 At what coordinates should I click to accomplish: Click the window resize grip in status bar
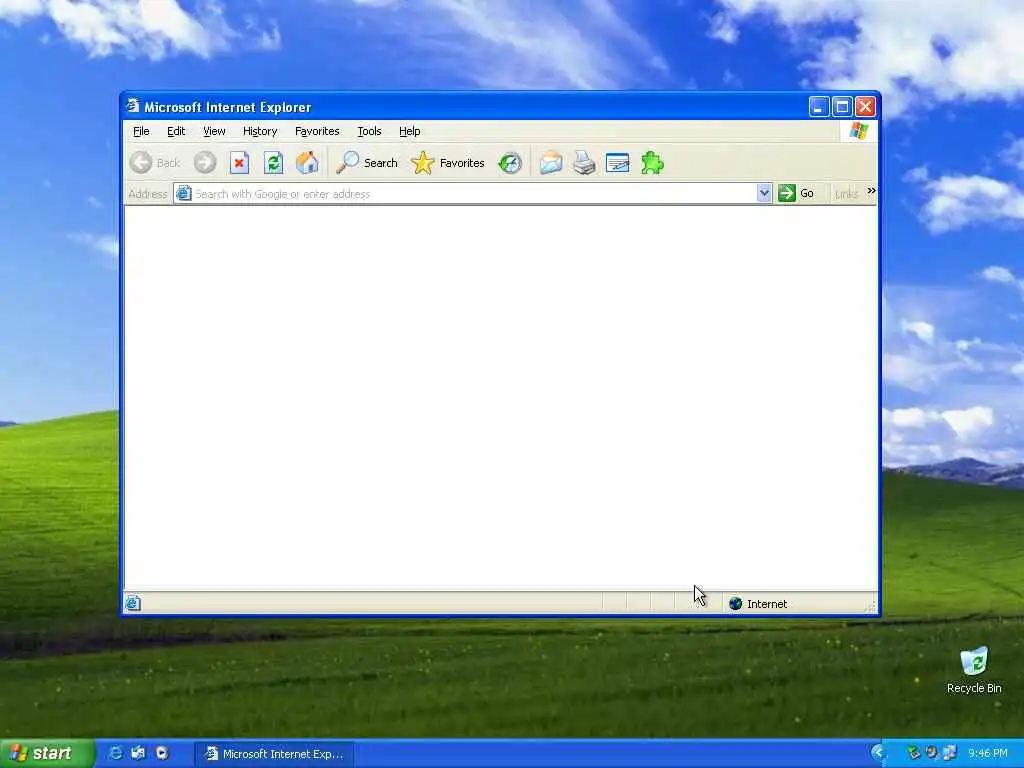point(871,607)
